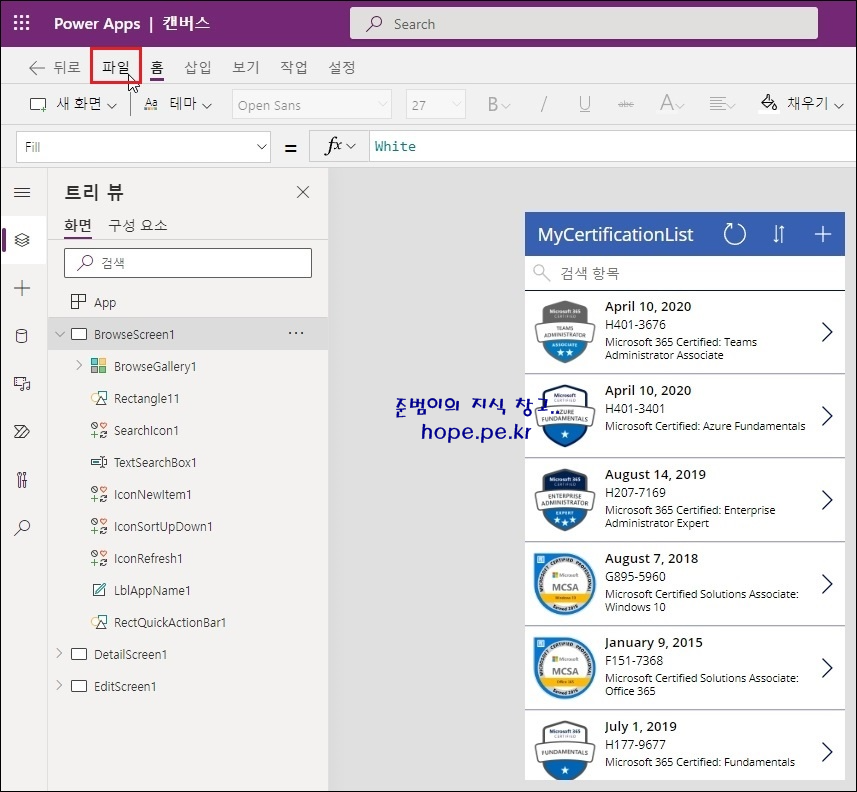The image size is (857, 792).
Task: Toggle strikethrough formatting button
Action: (626, 104)
